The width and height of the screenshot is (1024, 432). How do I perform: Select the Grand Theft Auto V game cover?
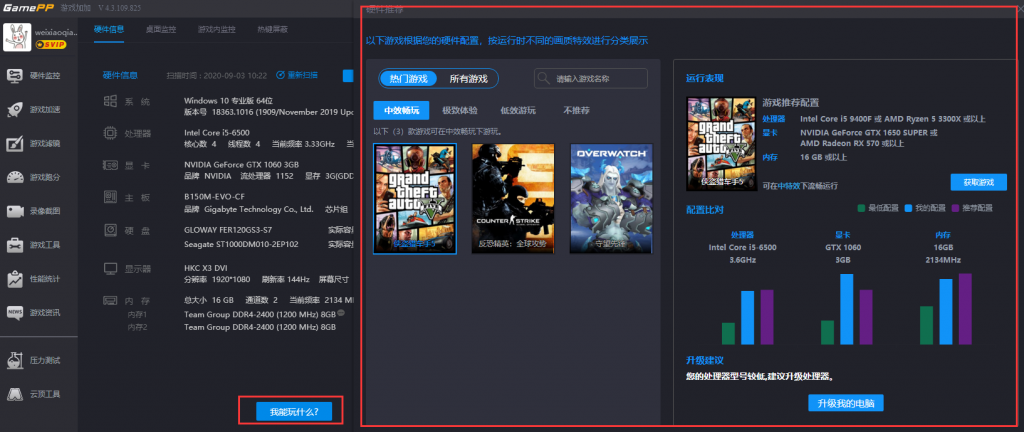pos(415,198)
